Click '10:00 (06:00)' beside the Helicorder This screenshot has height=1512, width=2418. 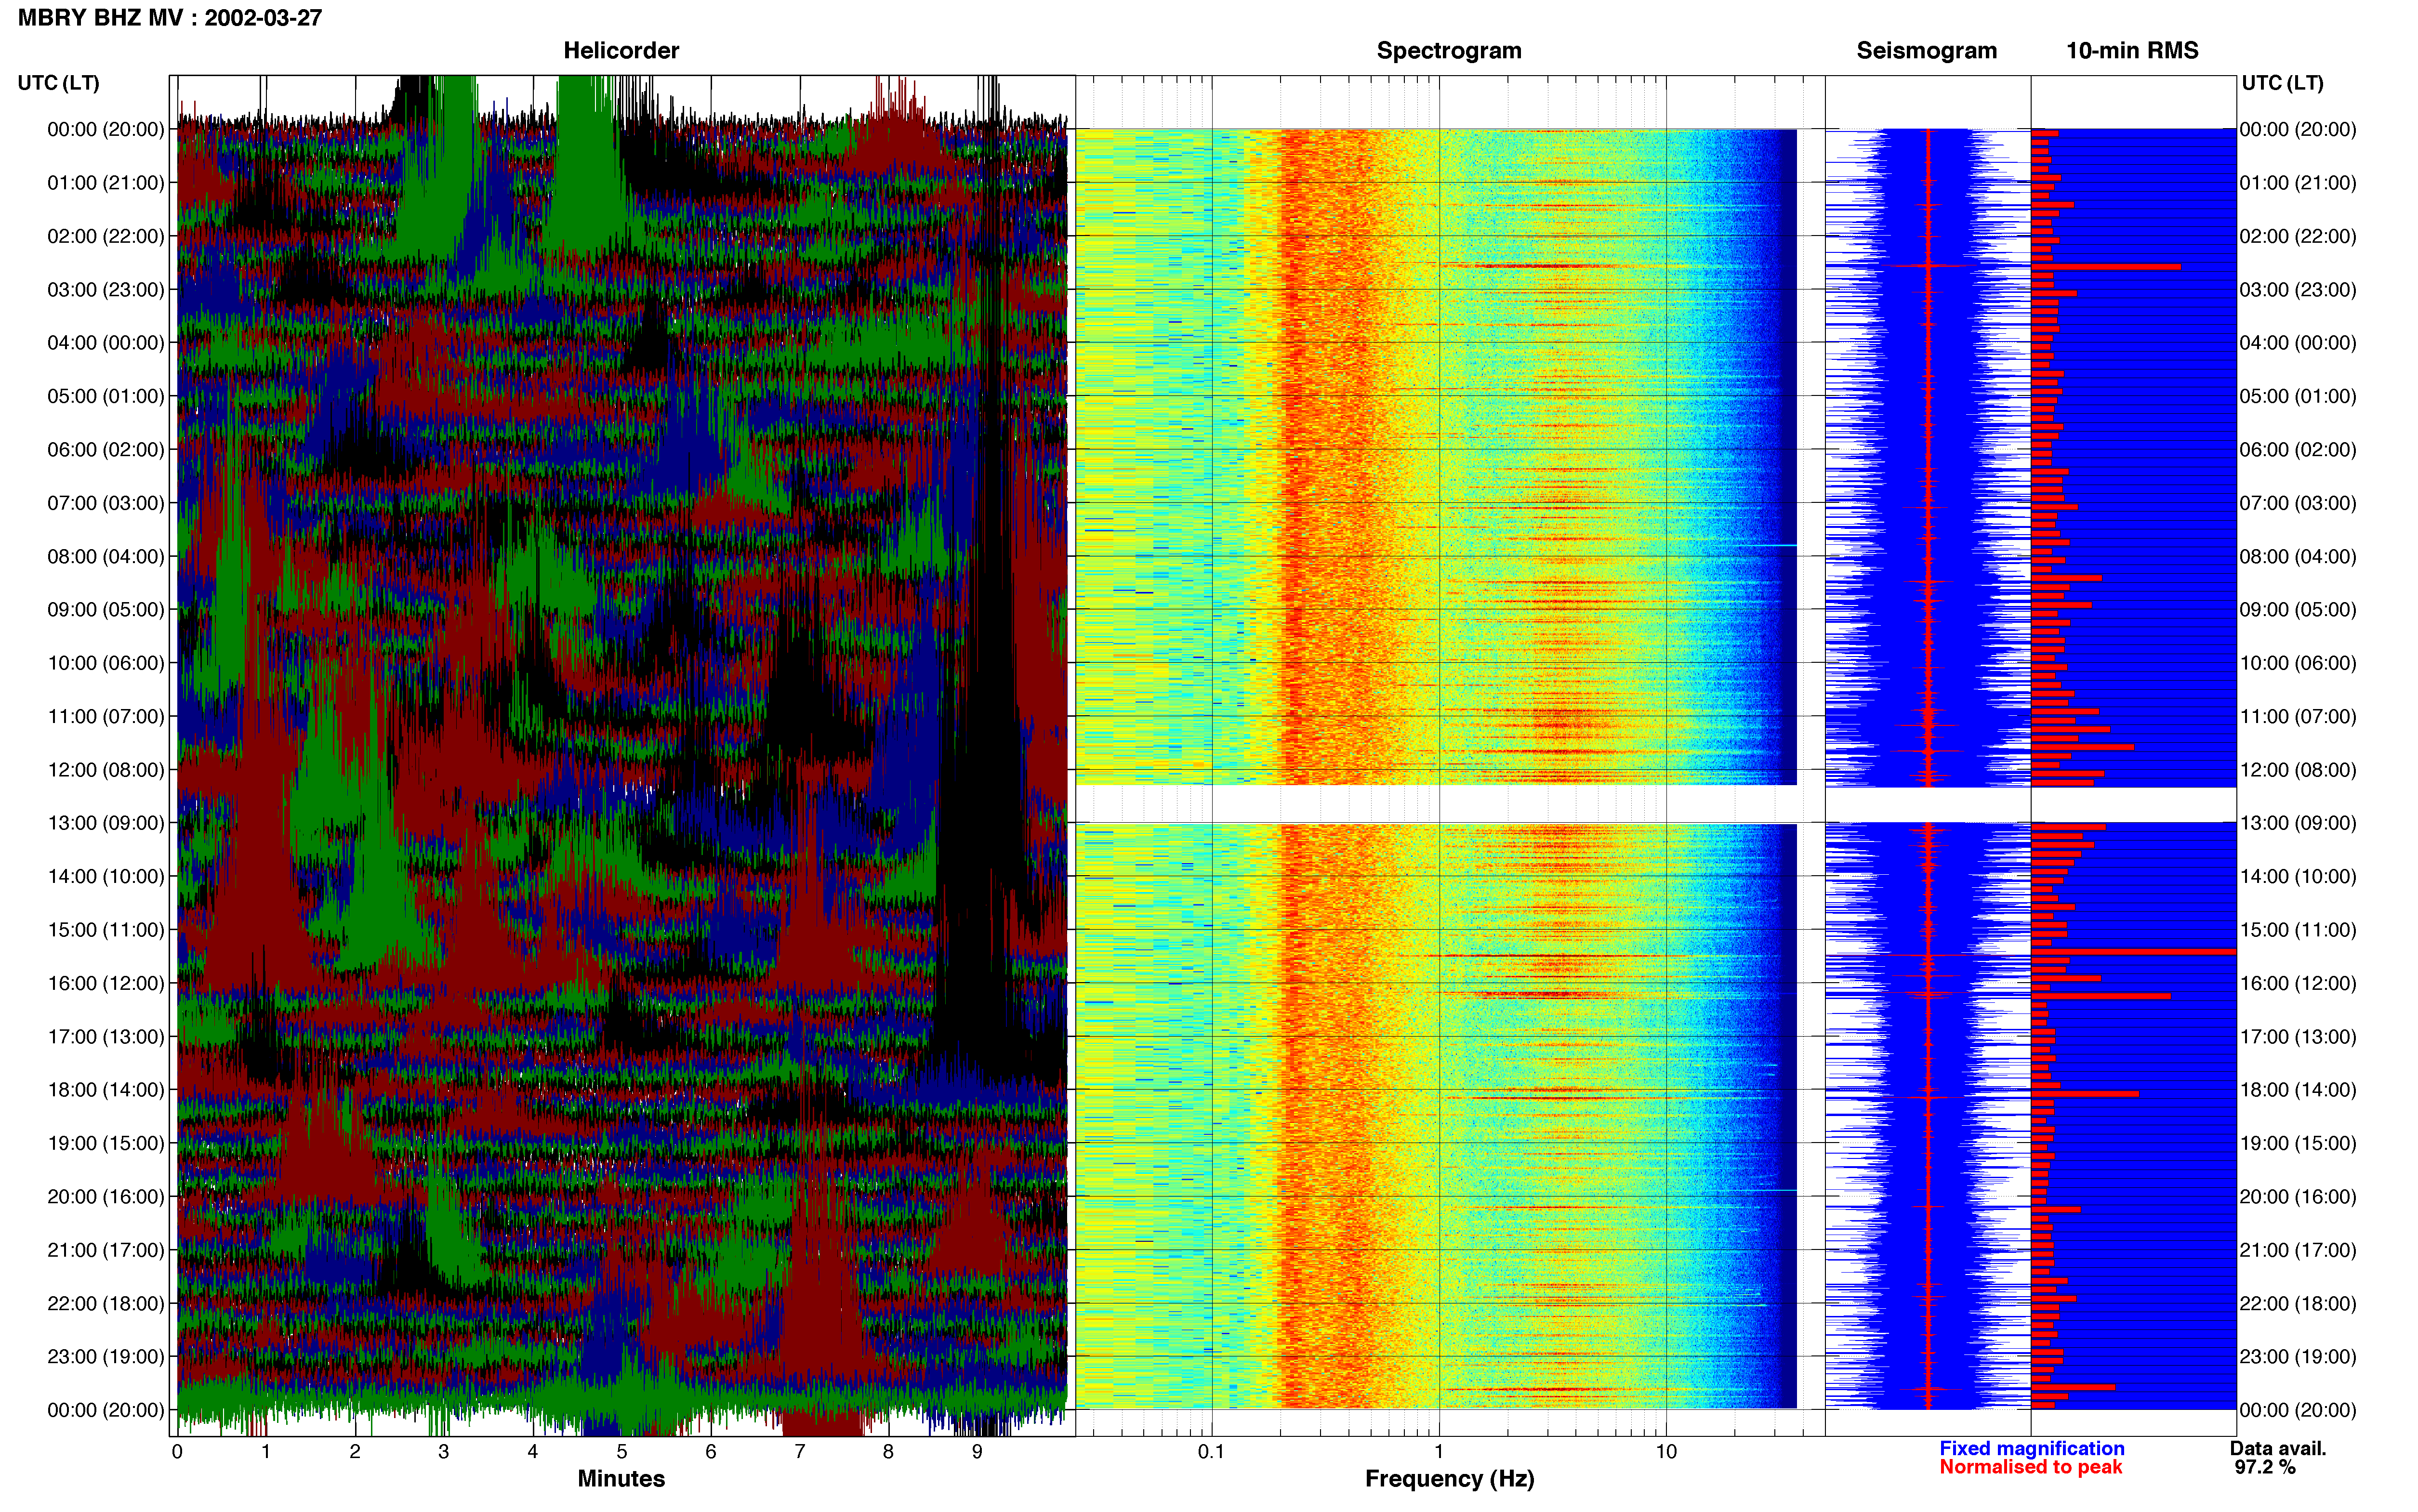pos(106,663)
